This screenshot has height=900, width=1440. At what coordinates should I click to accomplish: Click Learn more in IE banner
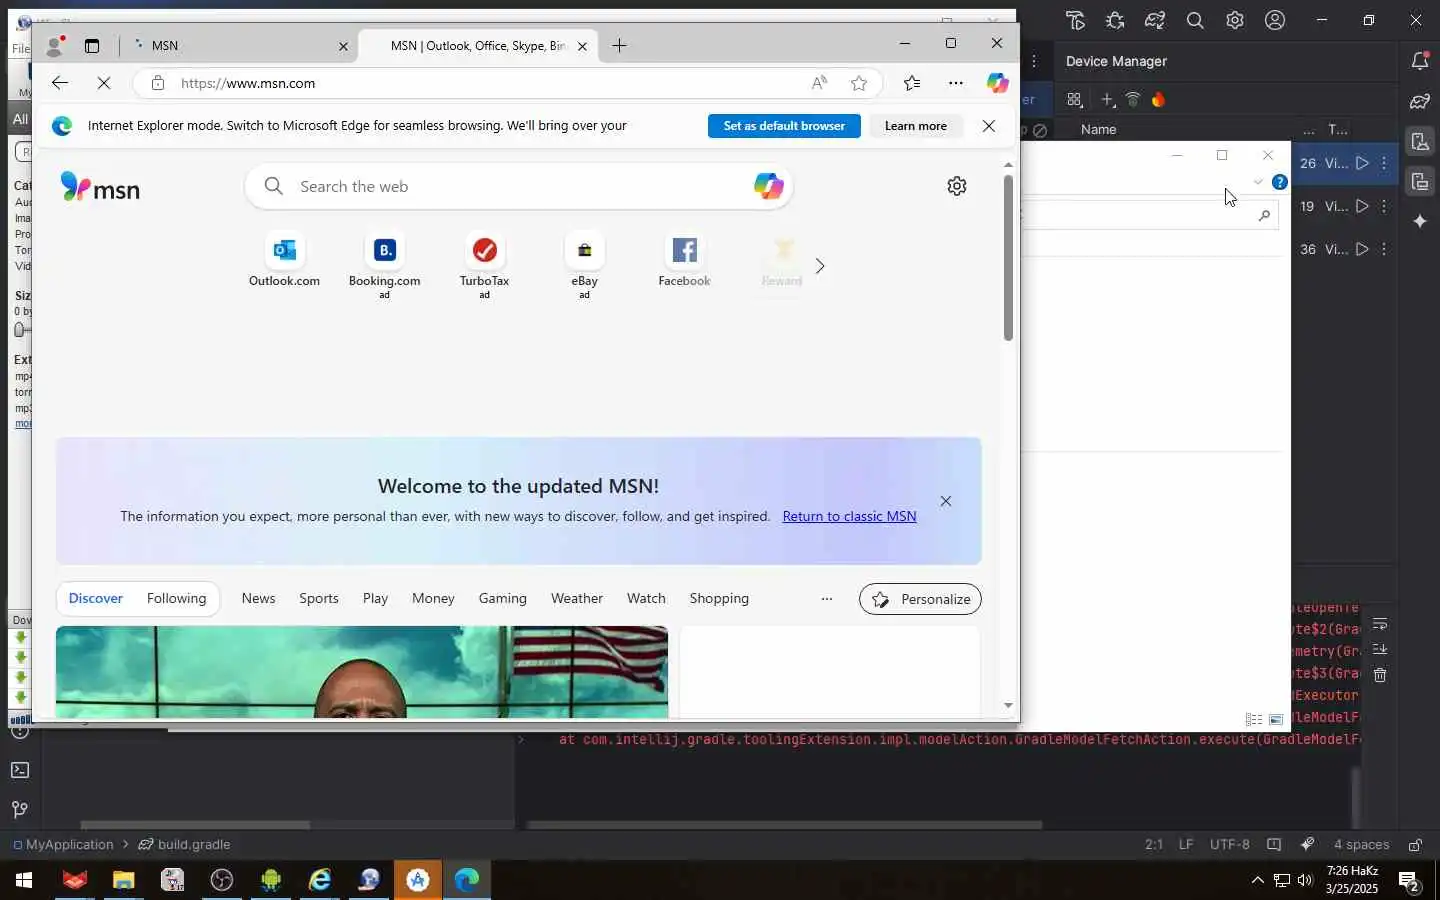tap(916, 126)
